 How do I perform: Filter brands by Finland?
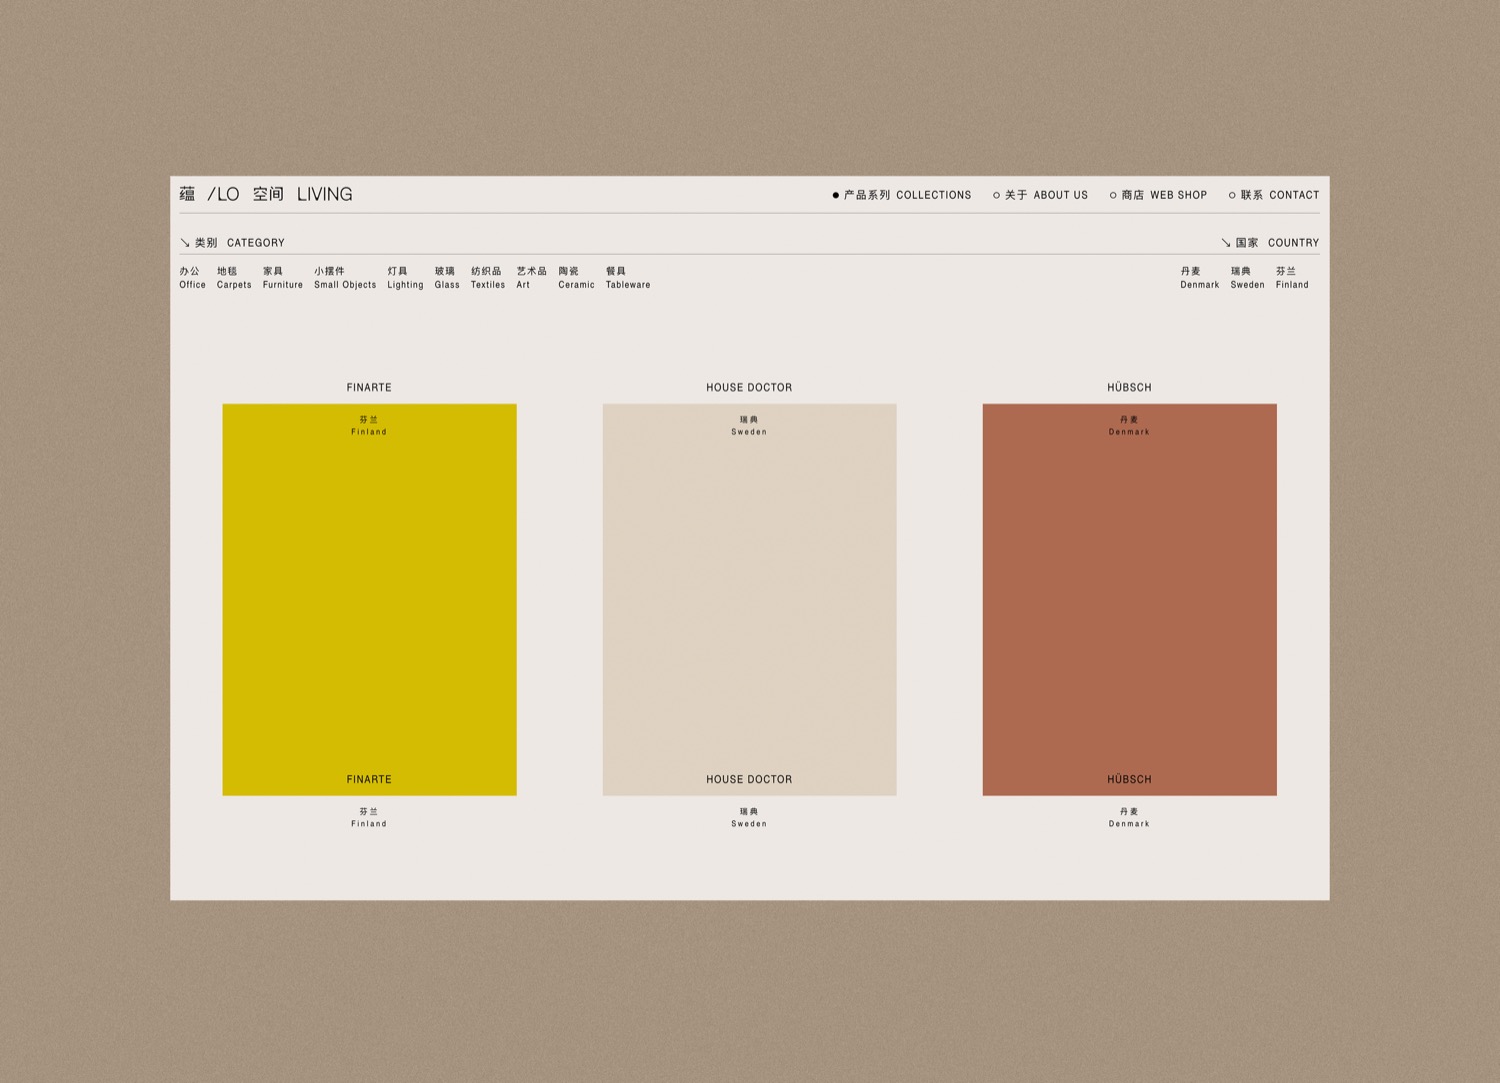pyautogui.click(x=1291, y=278)
